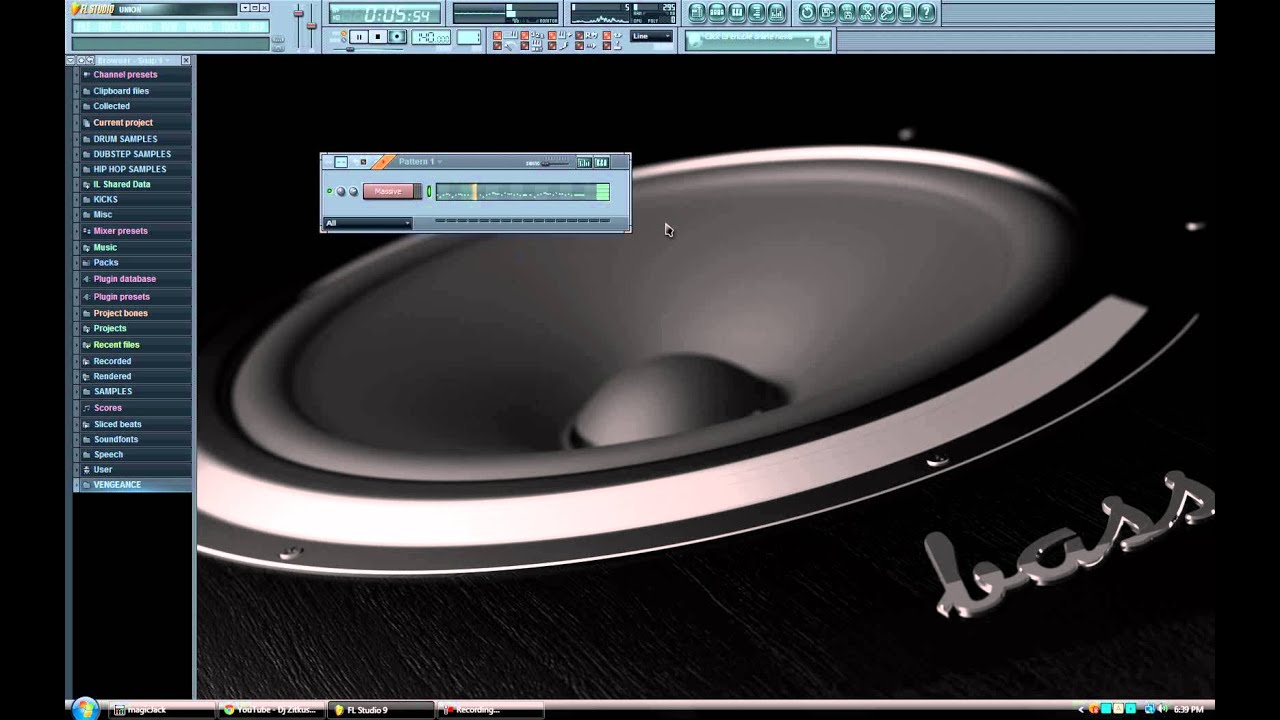Open the Piano Roll view button

pos(736,13)
